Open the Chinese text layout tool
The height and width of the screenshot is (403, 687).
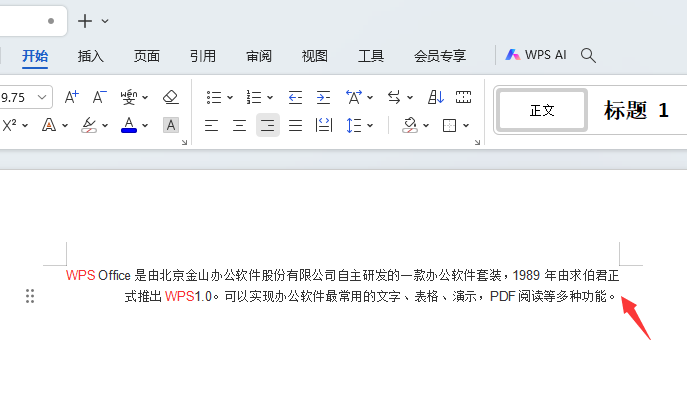(354, 97)
